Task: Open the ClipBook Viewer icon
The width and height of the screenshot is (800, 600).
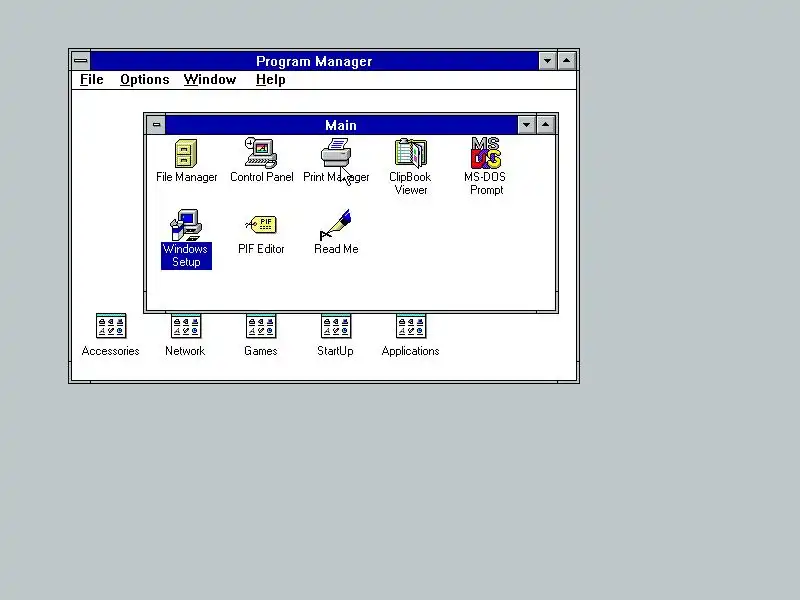Action: point(411,153)
